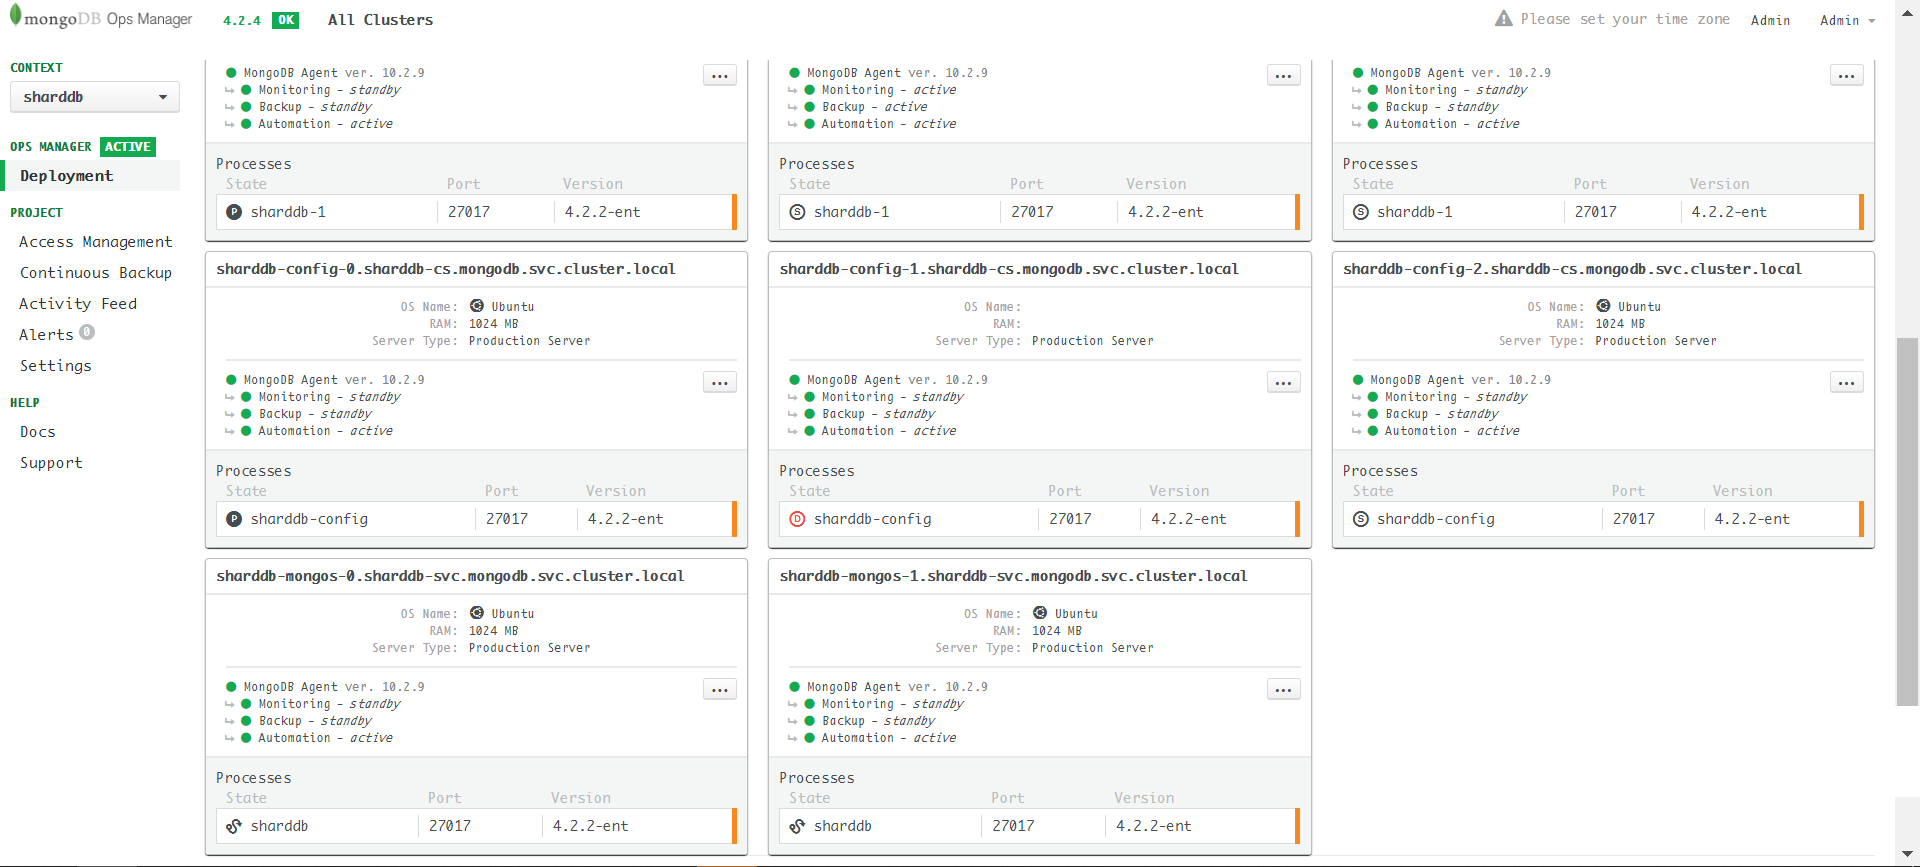Click the Ubuntu OS icon on sharddb-mongos-0
This screenshot has height=867, width=1920.
click(x=477, y=613)
